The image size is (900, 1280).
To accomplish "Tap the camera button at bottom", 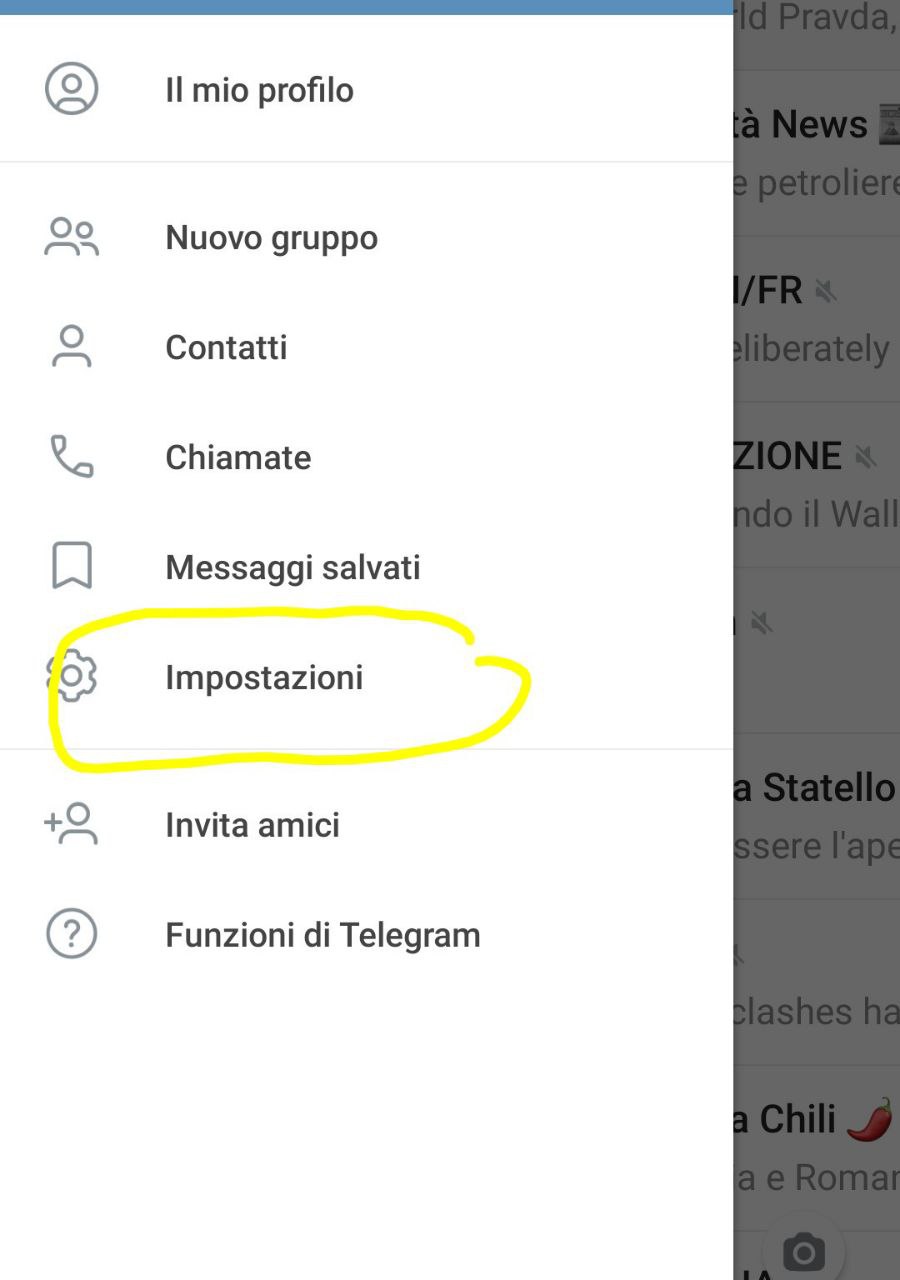I will click(x=803, y=1251).
